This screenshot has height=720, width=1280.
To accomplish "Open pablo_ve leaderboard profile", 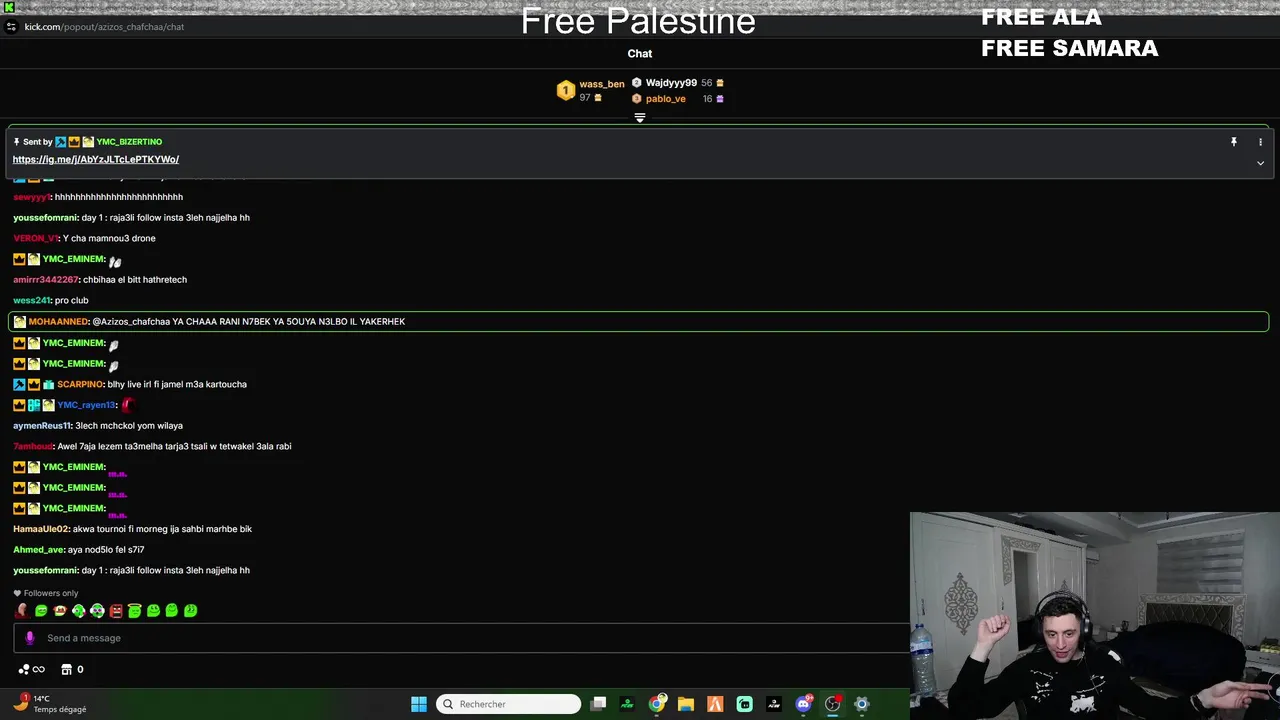I will (666, 99).
